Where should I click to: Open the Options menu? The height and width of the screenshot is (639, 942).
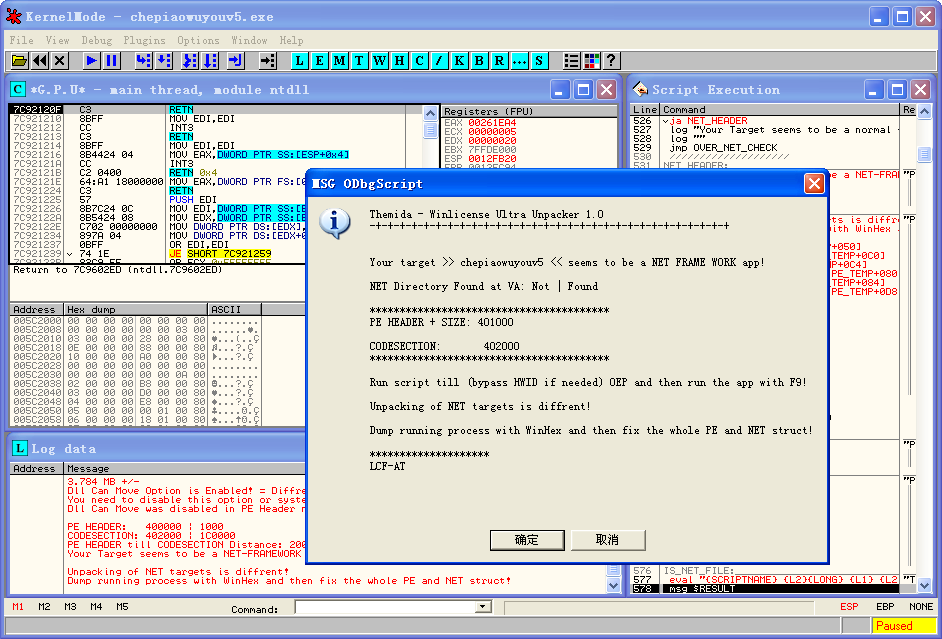[x=198, y=40]
